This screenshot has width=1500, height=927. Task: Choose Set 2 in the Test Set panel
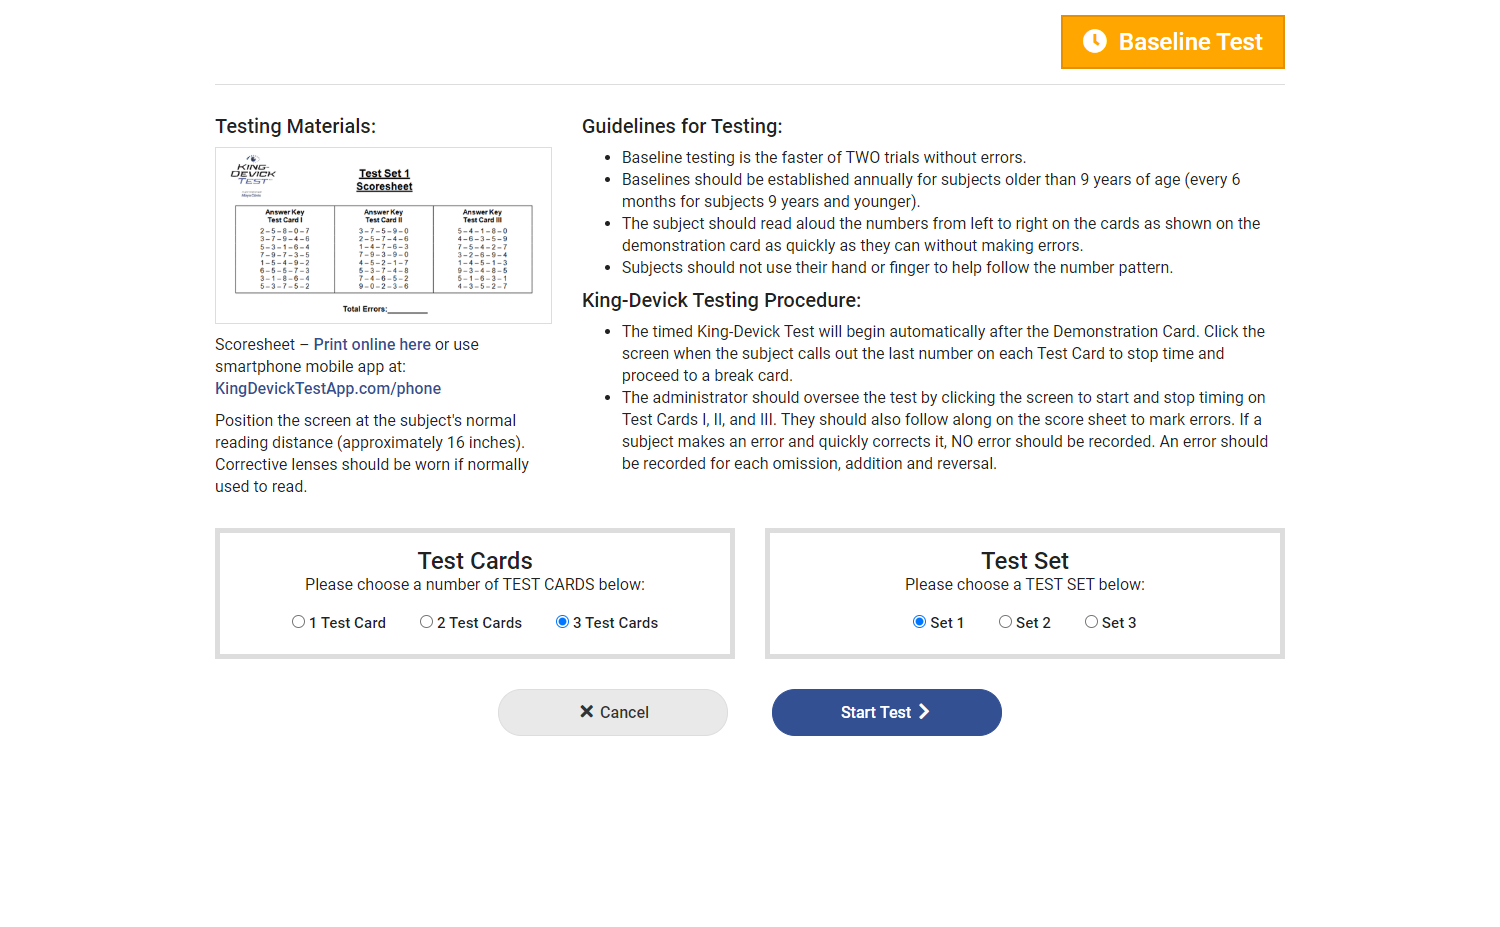click(1005, 621)
